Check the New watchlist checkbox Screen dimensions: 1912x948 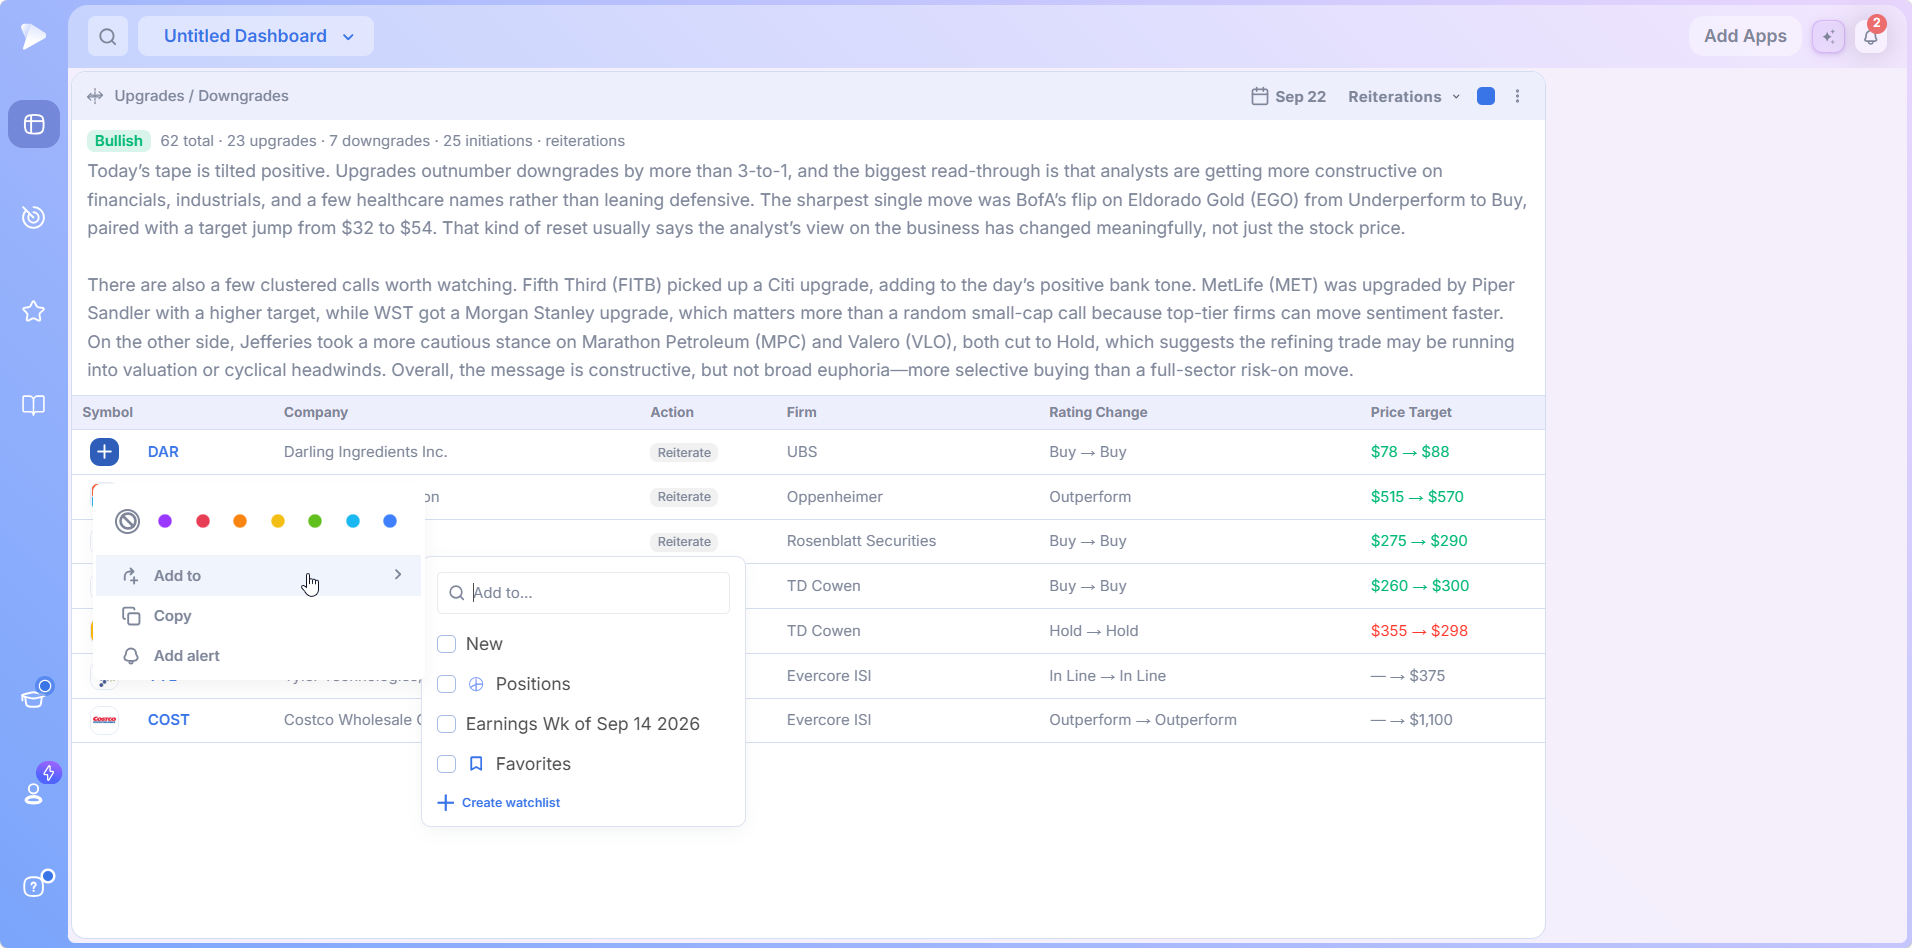[x=447, y=644]
